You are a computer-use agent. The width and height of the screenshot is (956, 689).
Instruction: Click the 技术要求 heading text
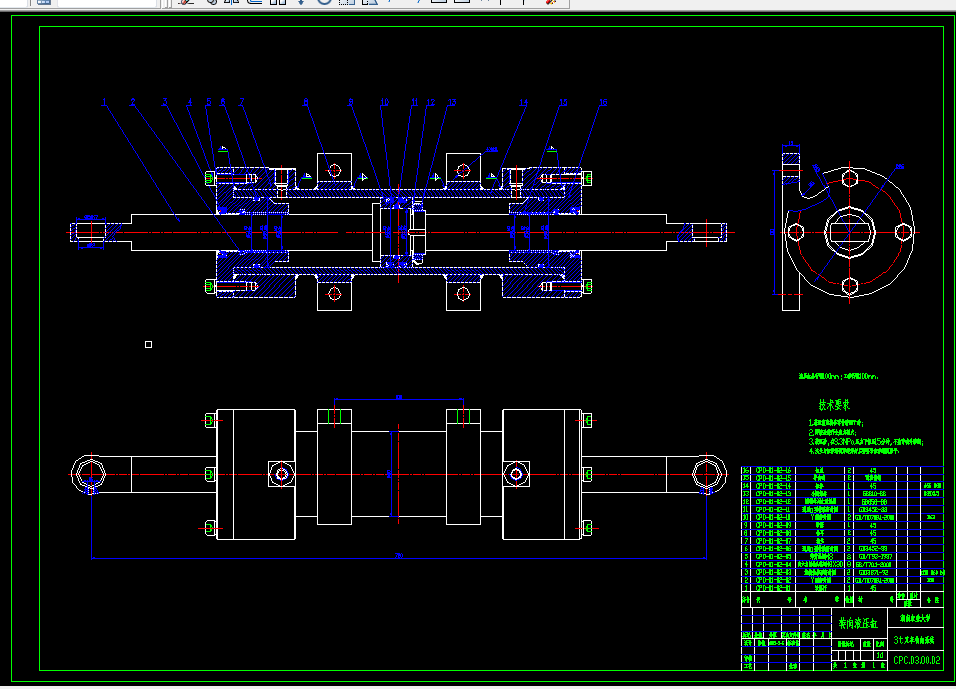(834, 405)
